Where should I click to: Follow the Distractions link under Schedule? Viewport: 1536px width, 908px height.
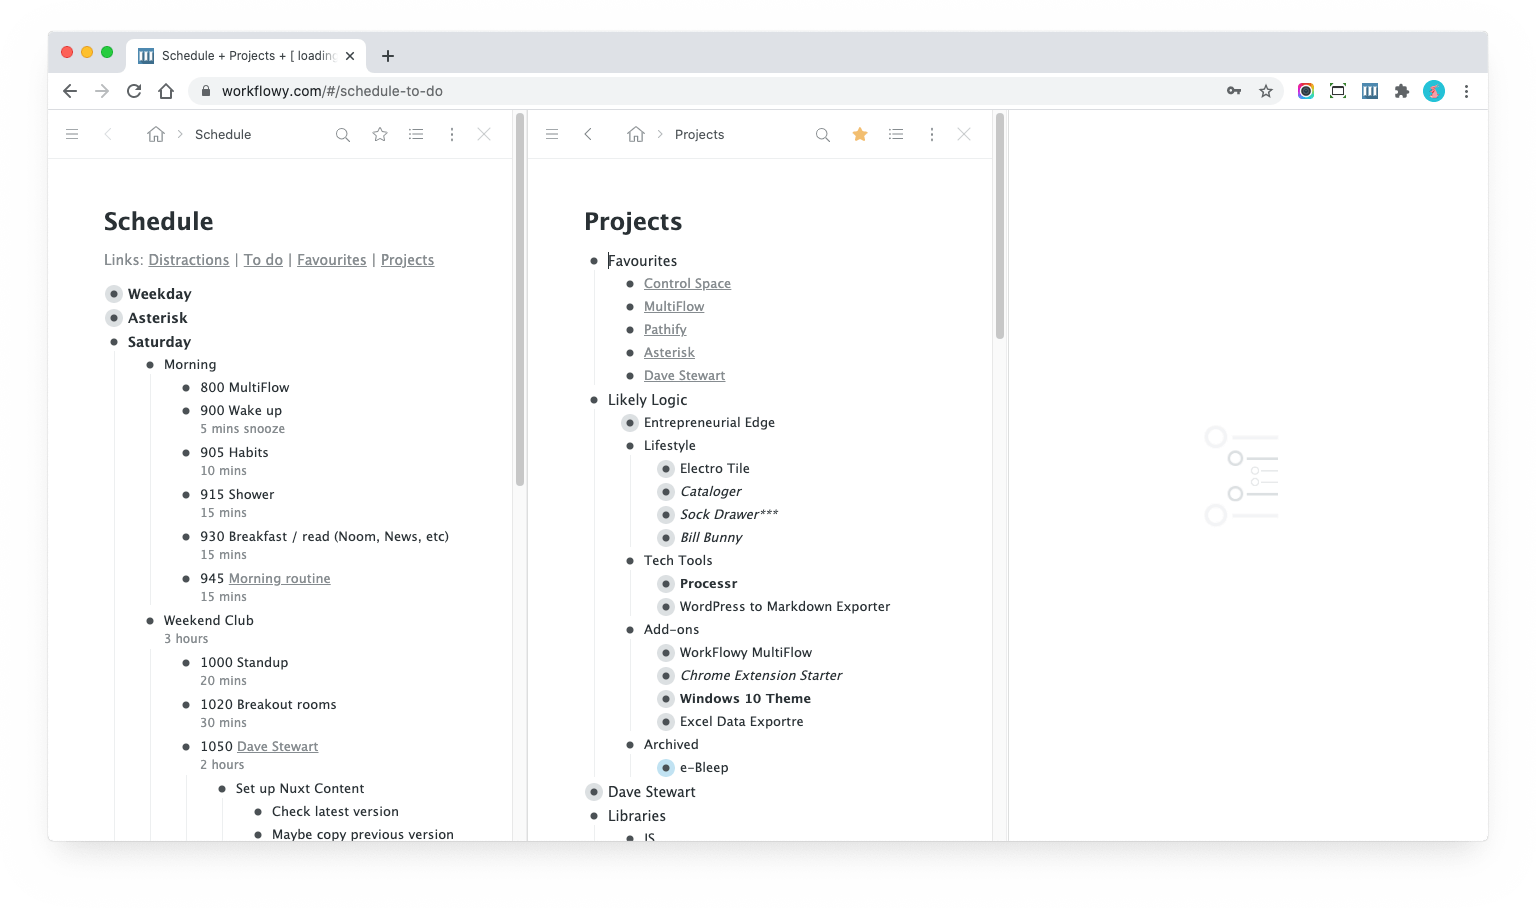pyautogui.click(x=189, y=260)
